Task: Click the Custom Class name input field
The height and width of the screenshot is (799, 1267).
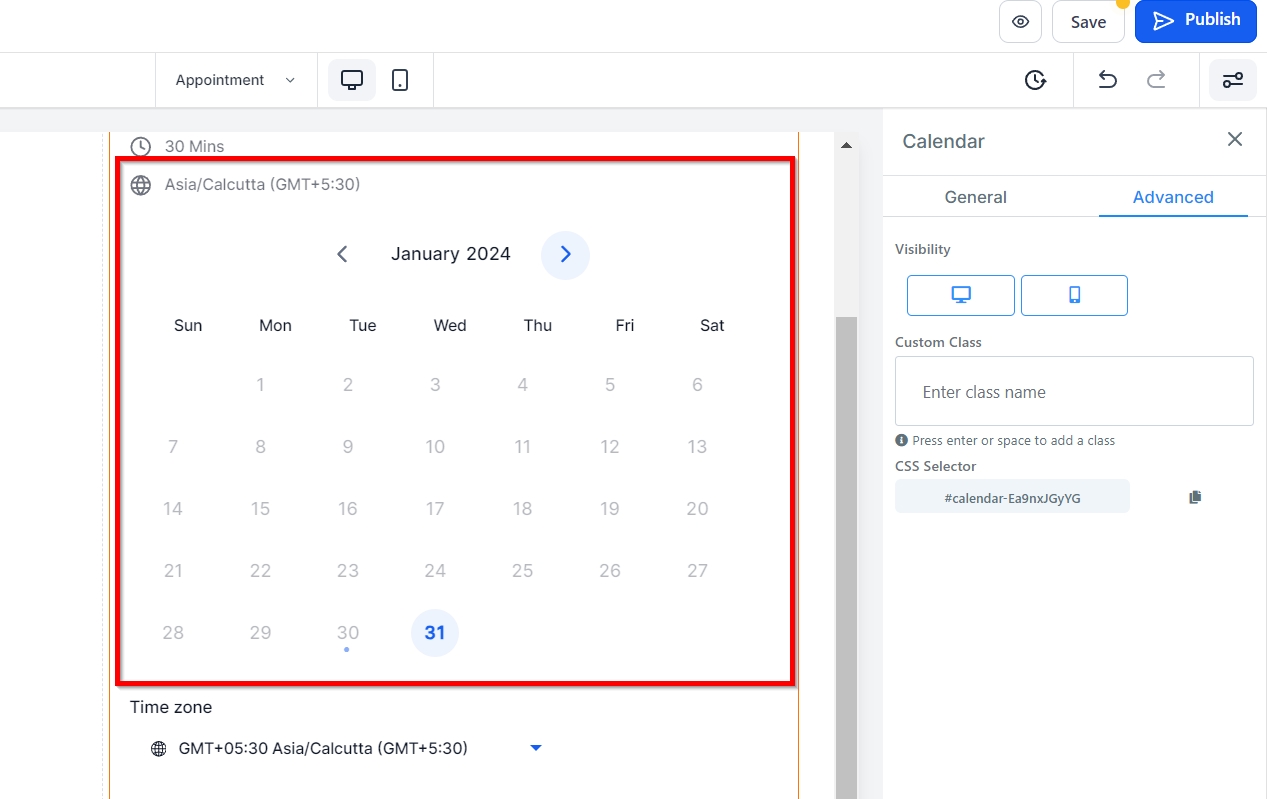Action: [1073, 392]
